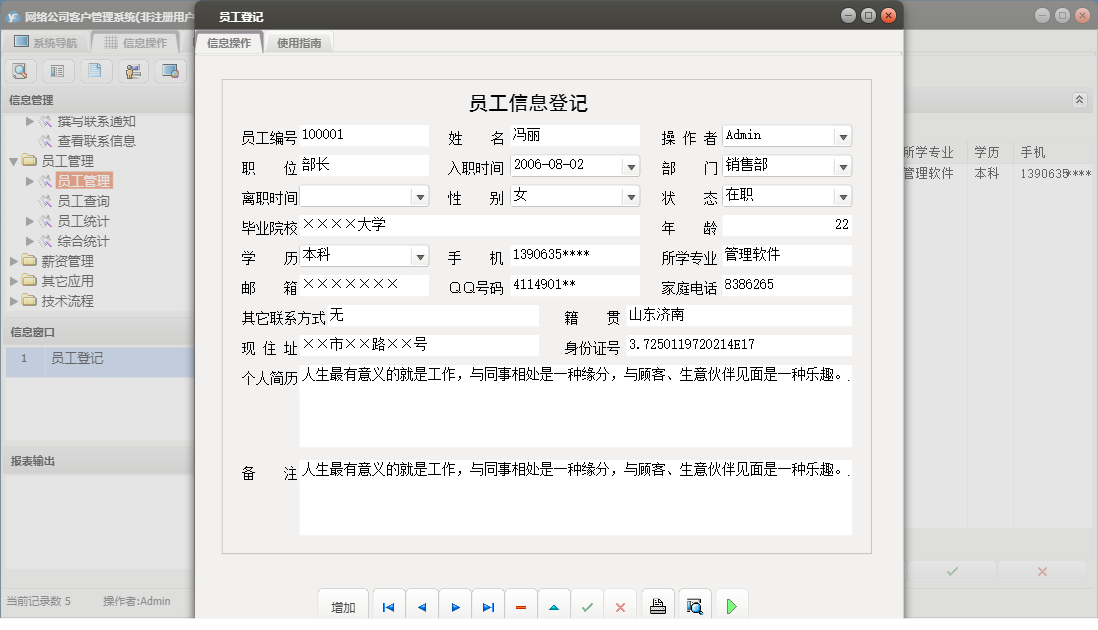Switch to the 使用指南 tab

pos(299,43)
